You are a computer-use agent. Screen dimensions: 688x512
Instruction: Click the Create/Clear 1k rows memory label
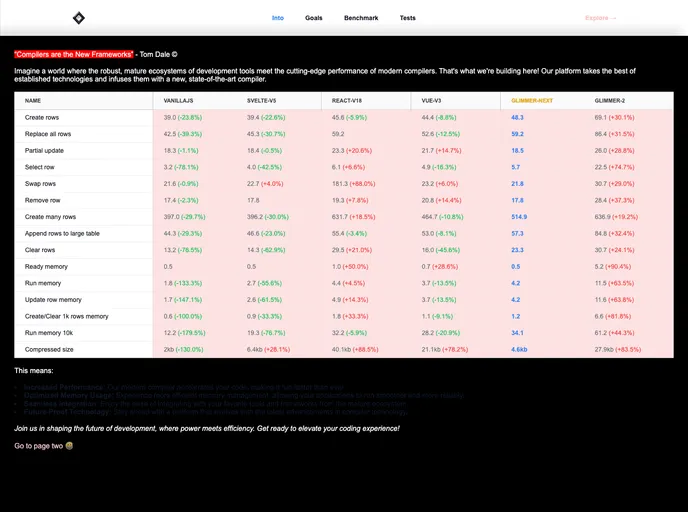click(x=67, y=316)
